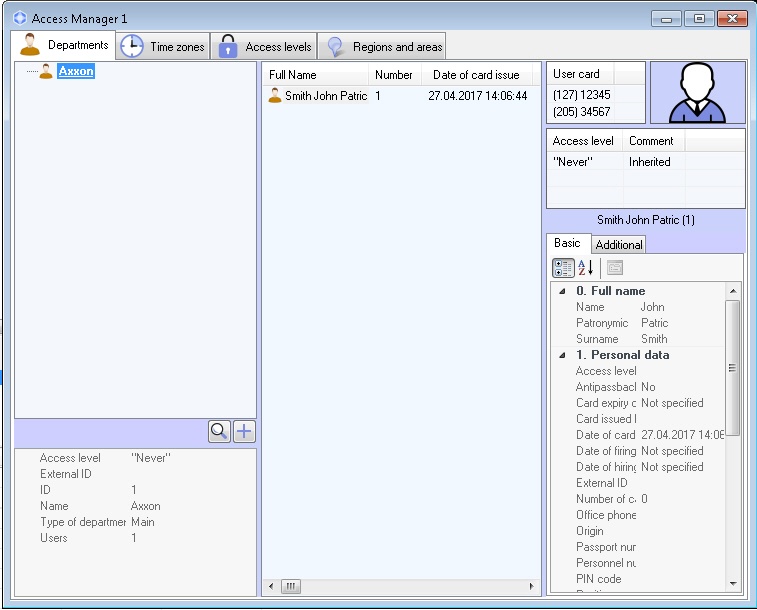757x610 pixels.
Task: Click the Access Manager title bar icon
Action: (20, 19)
